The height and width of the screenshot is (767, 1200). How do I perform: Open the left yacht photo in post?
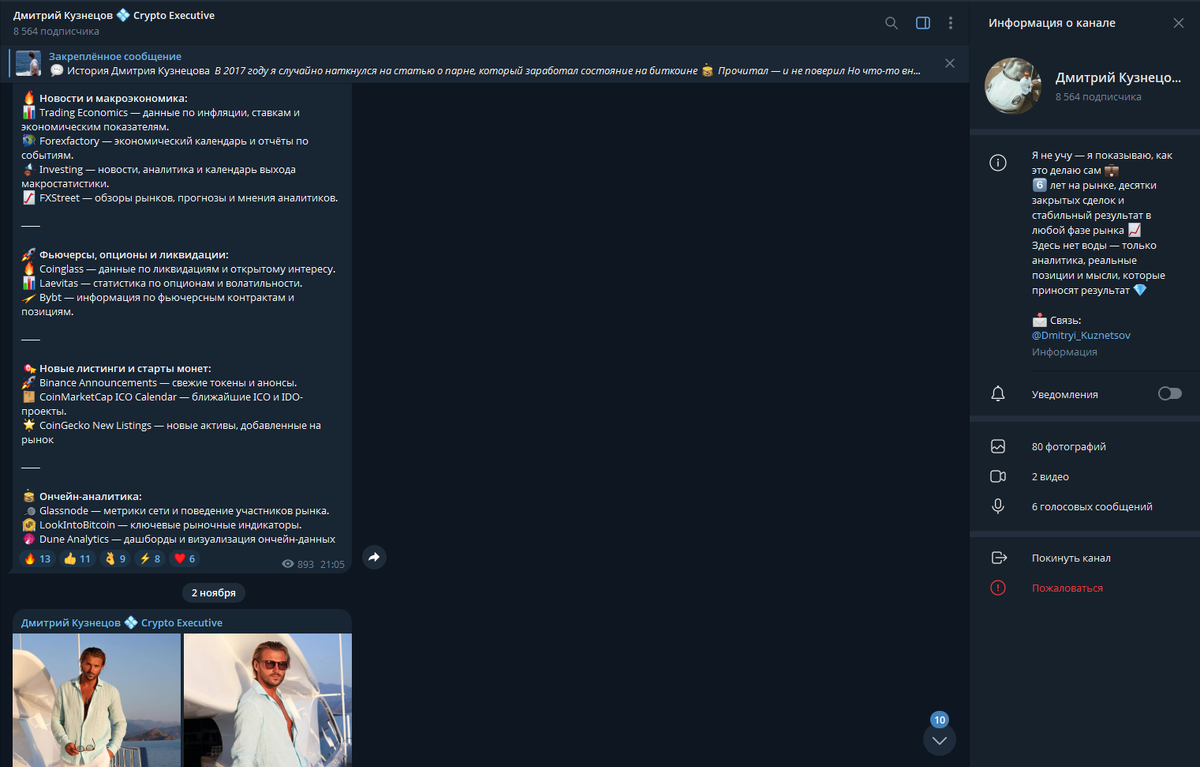(97, 700)
